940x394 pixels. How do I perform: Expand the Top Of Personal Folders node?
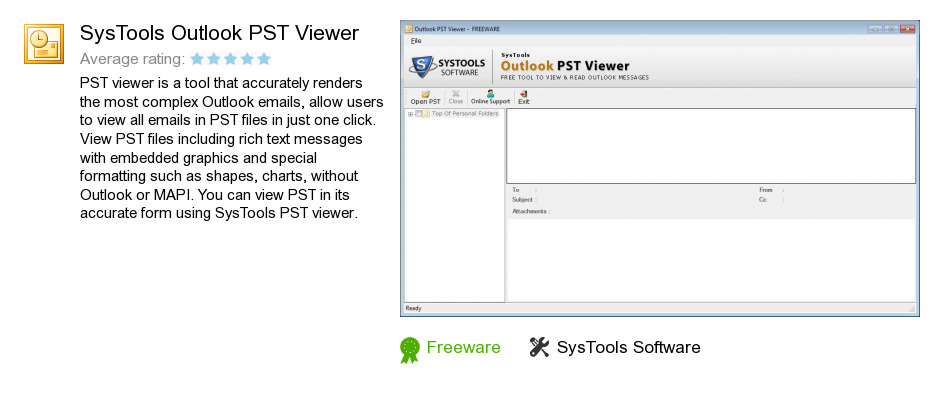click(411, 114)
